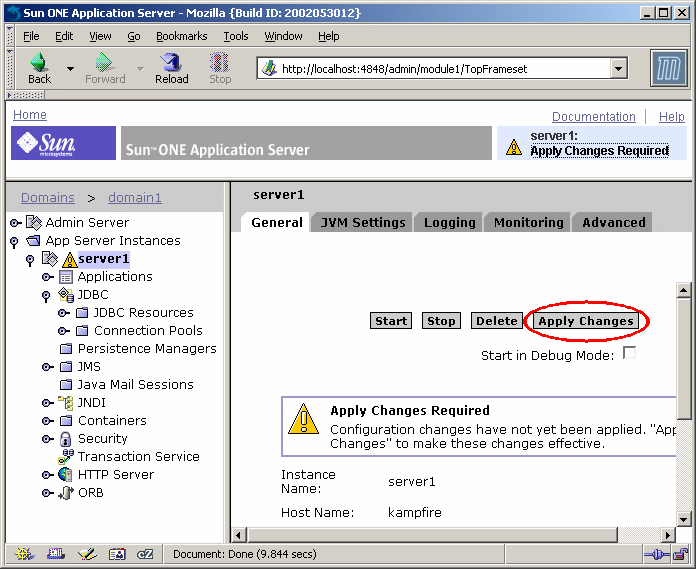Click the JMS folder icon
Image resolution: width=696 pixels, height=569 pixels.
click(66, 367)
